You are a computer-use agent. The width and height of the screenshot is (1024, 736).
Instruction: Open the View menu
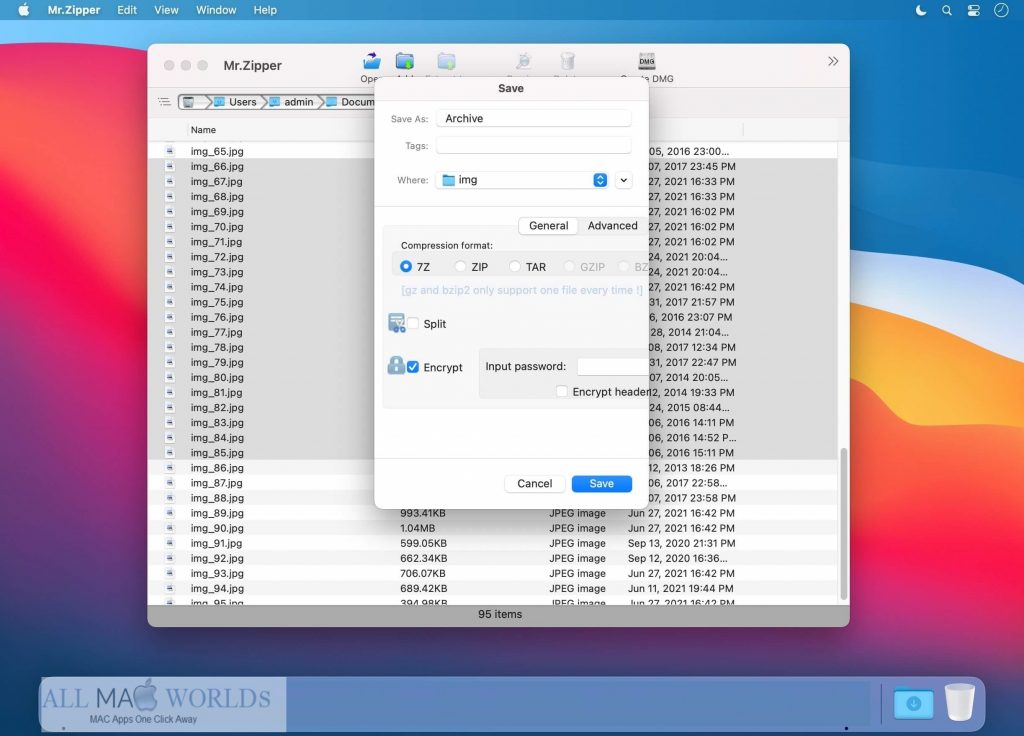166,10
